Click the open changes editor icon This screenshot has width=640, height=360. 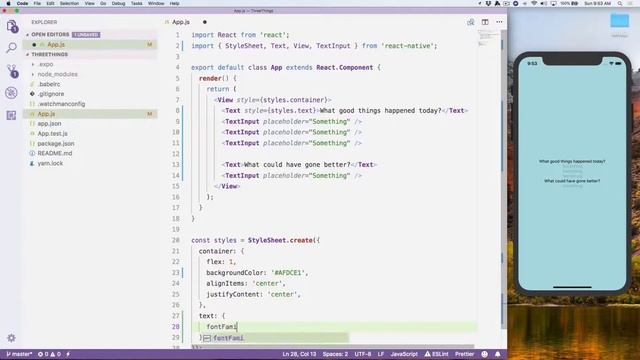click(x=471, y=22)
